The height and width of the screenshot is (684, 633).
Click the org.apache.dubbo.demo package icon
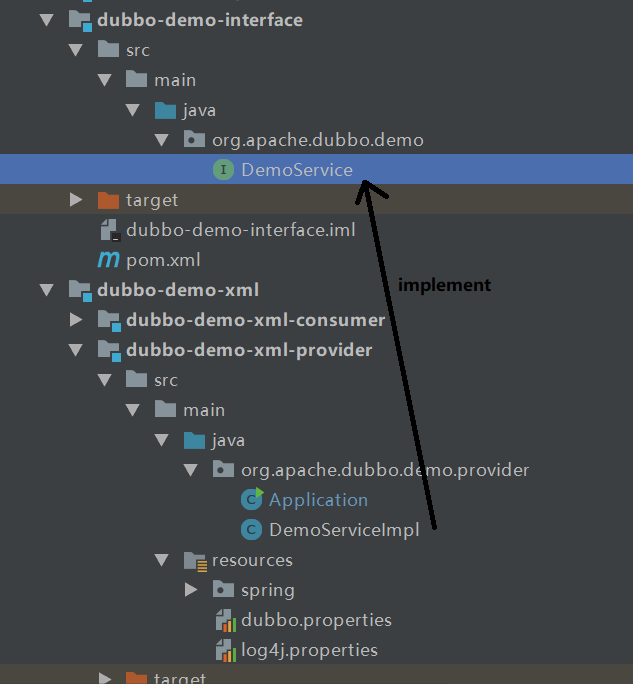coord(194,140)
